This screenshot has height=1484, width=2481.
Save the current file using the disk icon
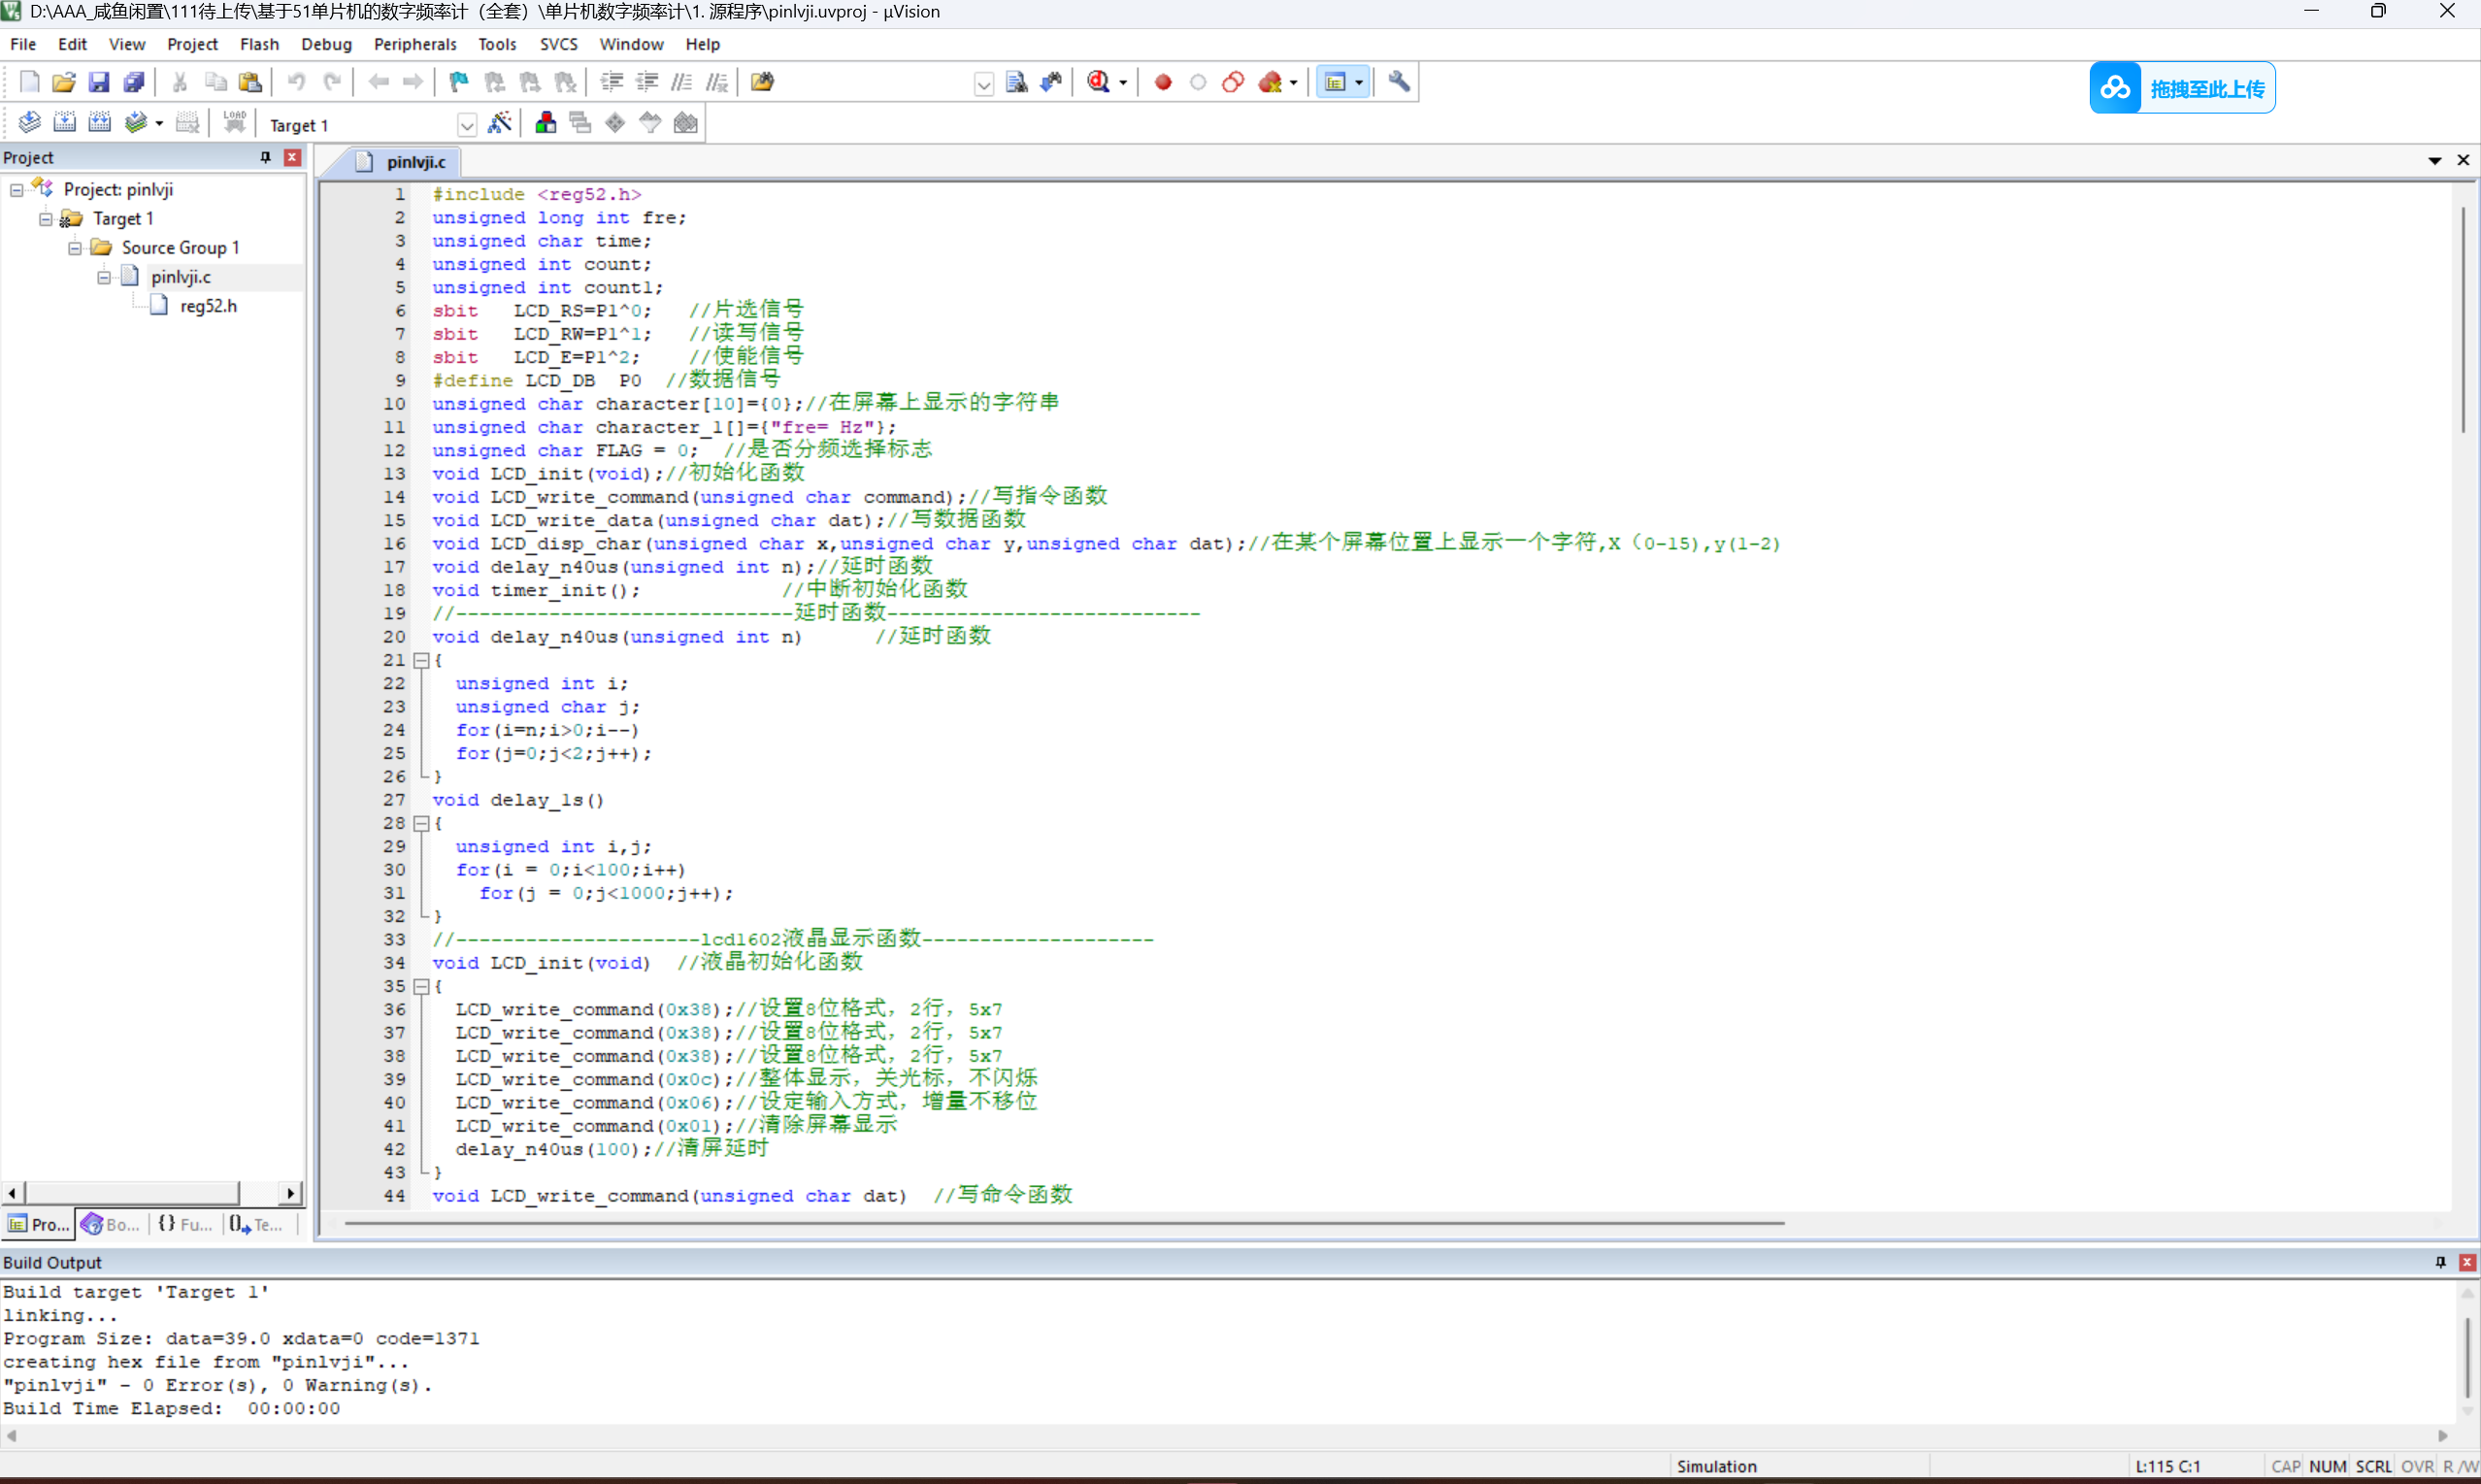(x=98, y=82)
